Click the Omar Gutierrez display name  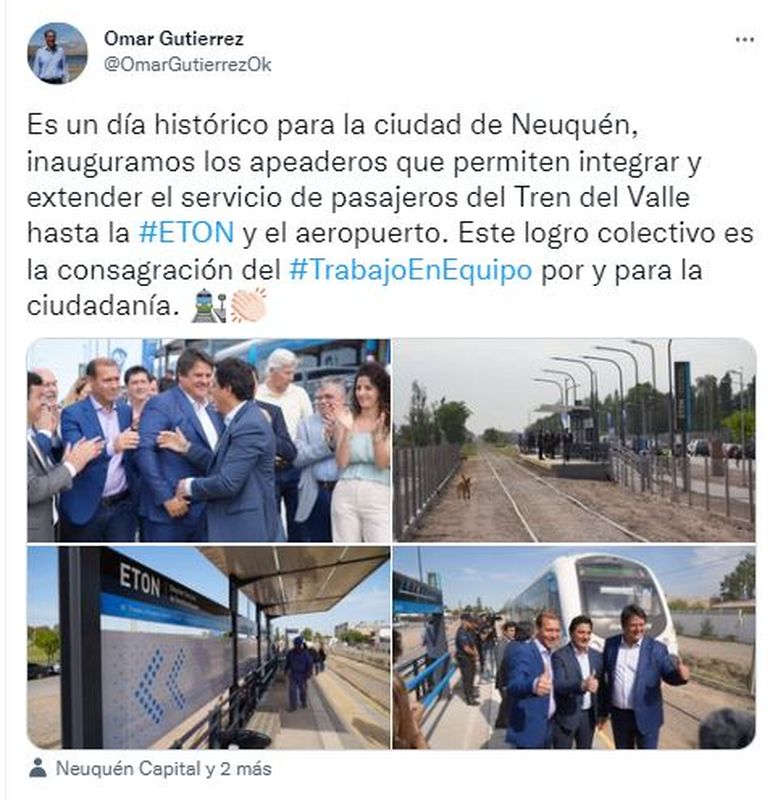(174, 38)
